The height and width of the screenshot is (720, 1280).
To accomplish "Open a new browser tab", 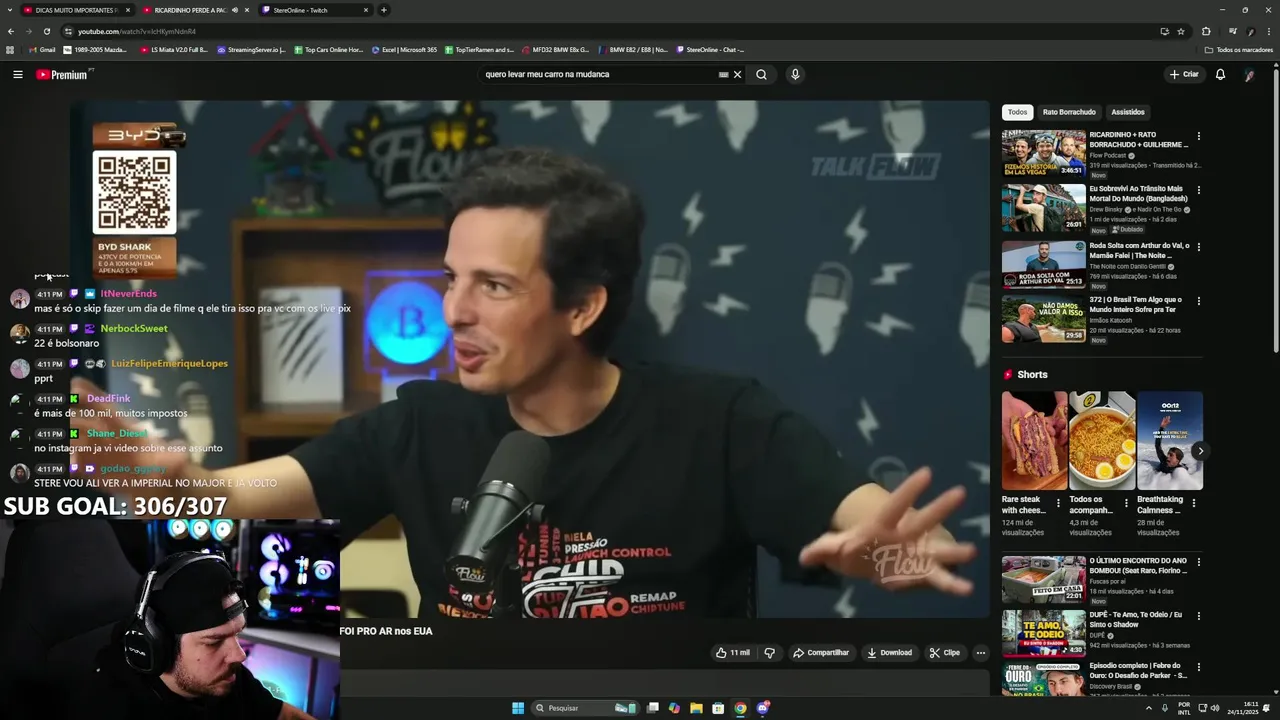I will [x=383, y=10].
